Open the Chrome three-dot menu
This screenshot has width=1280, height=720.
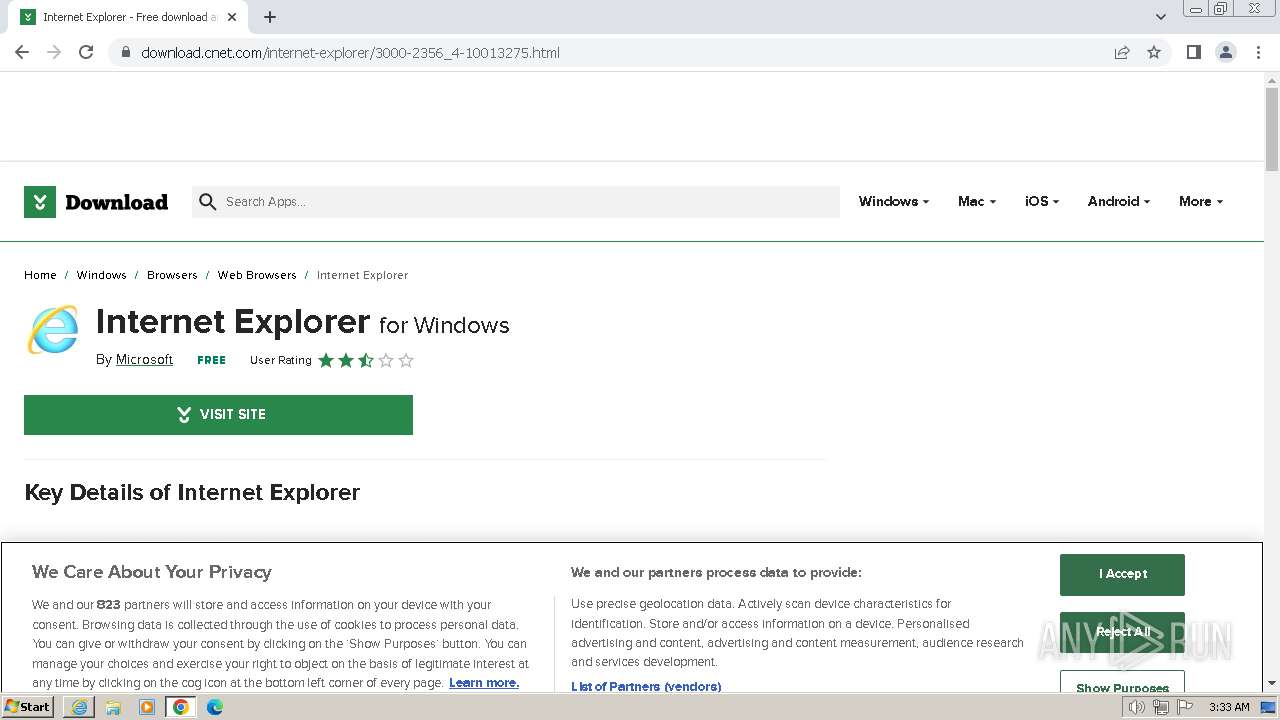click(x=1258, y=52)
